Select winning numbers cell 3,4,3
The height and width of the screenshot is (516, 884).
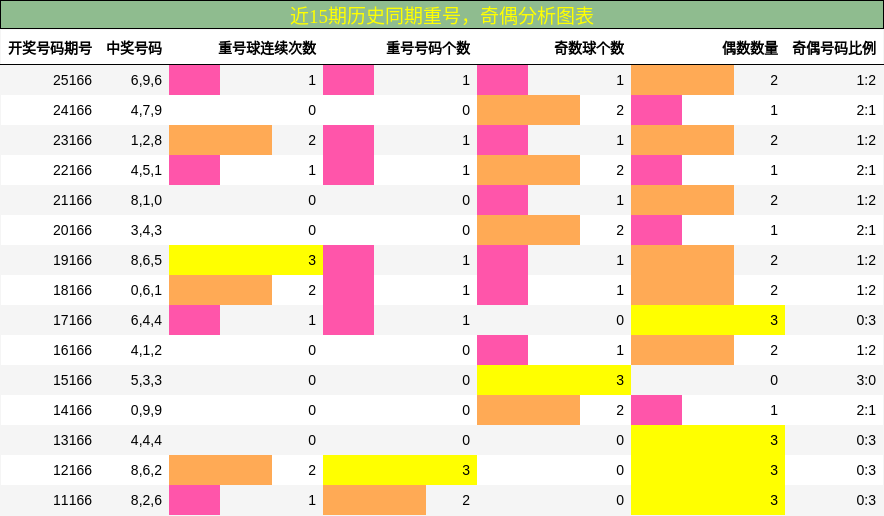click(146, 230)
